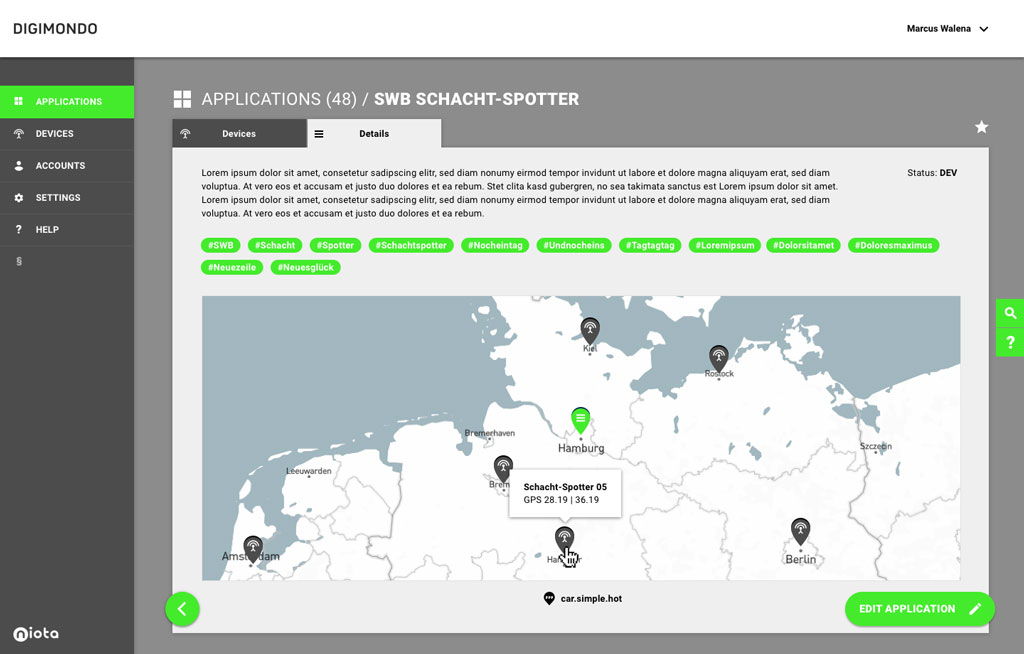Switch to the Devices tab
This screenshot has width=1024, height=654.
[x=239, y=133]
